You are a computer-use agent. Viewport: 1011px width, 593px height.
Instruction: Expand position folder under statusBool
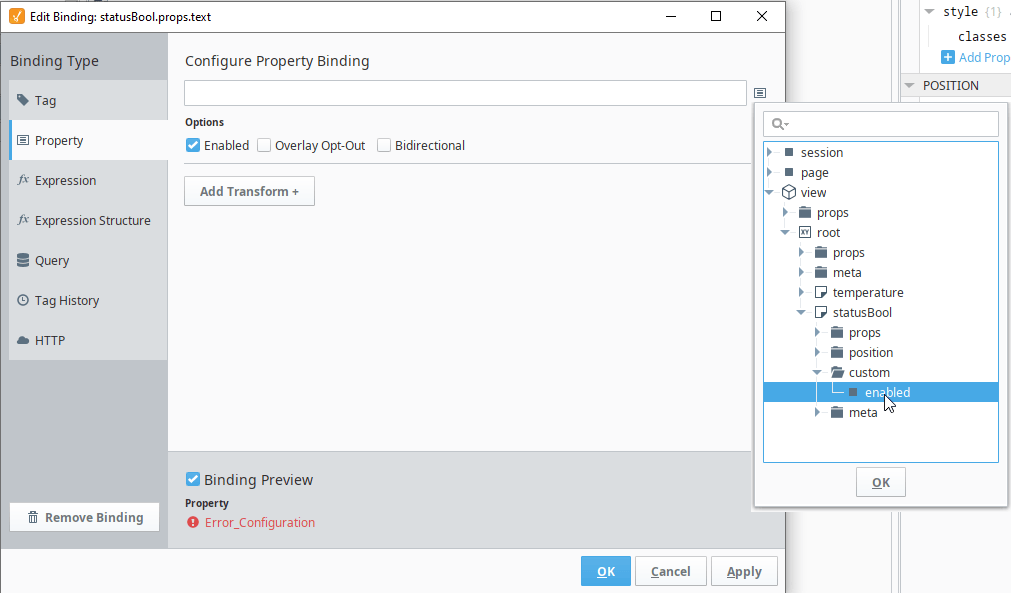[818, 352]
